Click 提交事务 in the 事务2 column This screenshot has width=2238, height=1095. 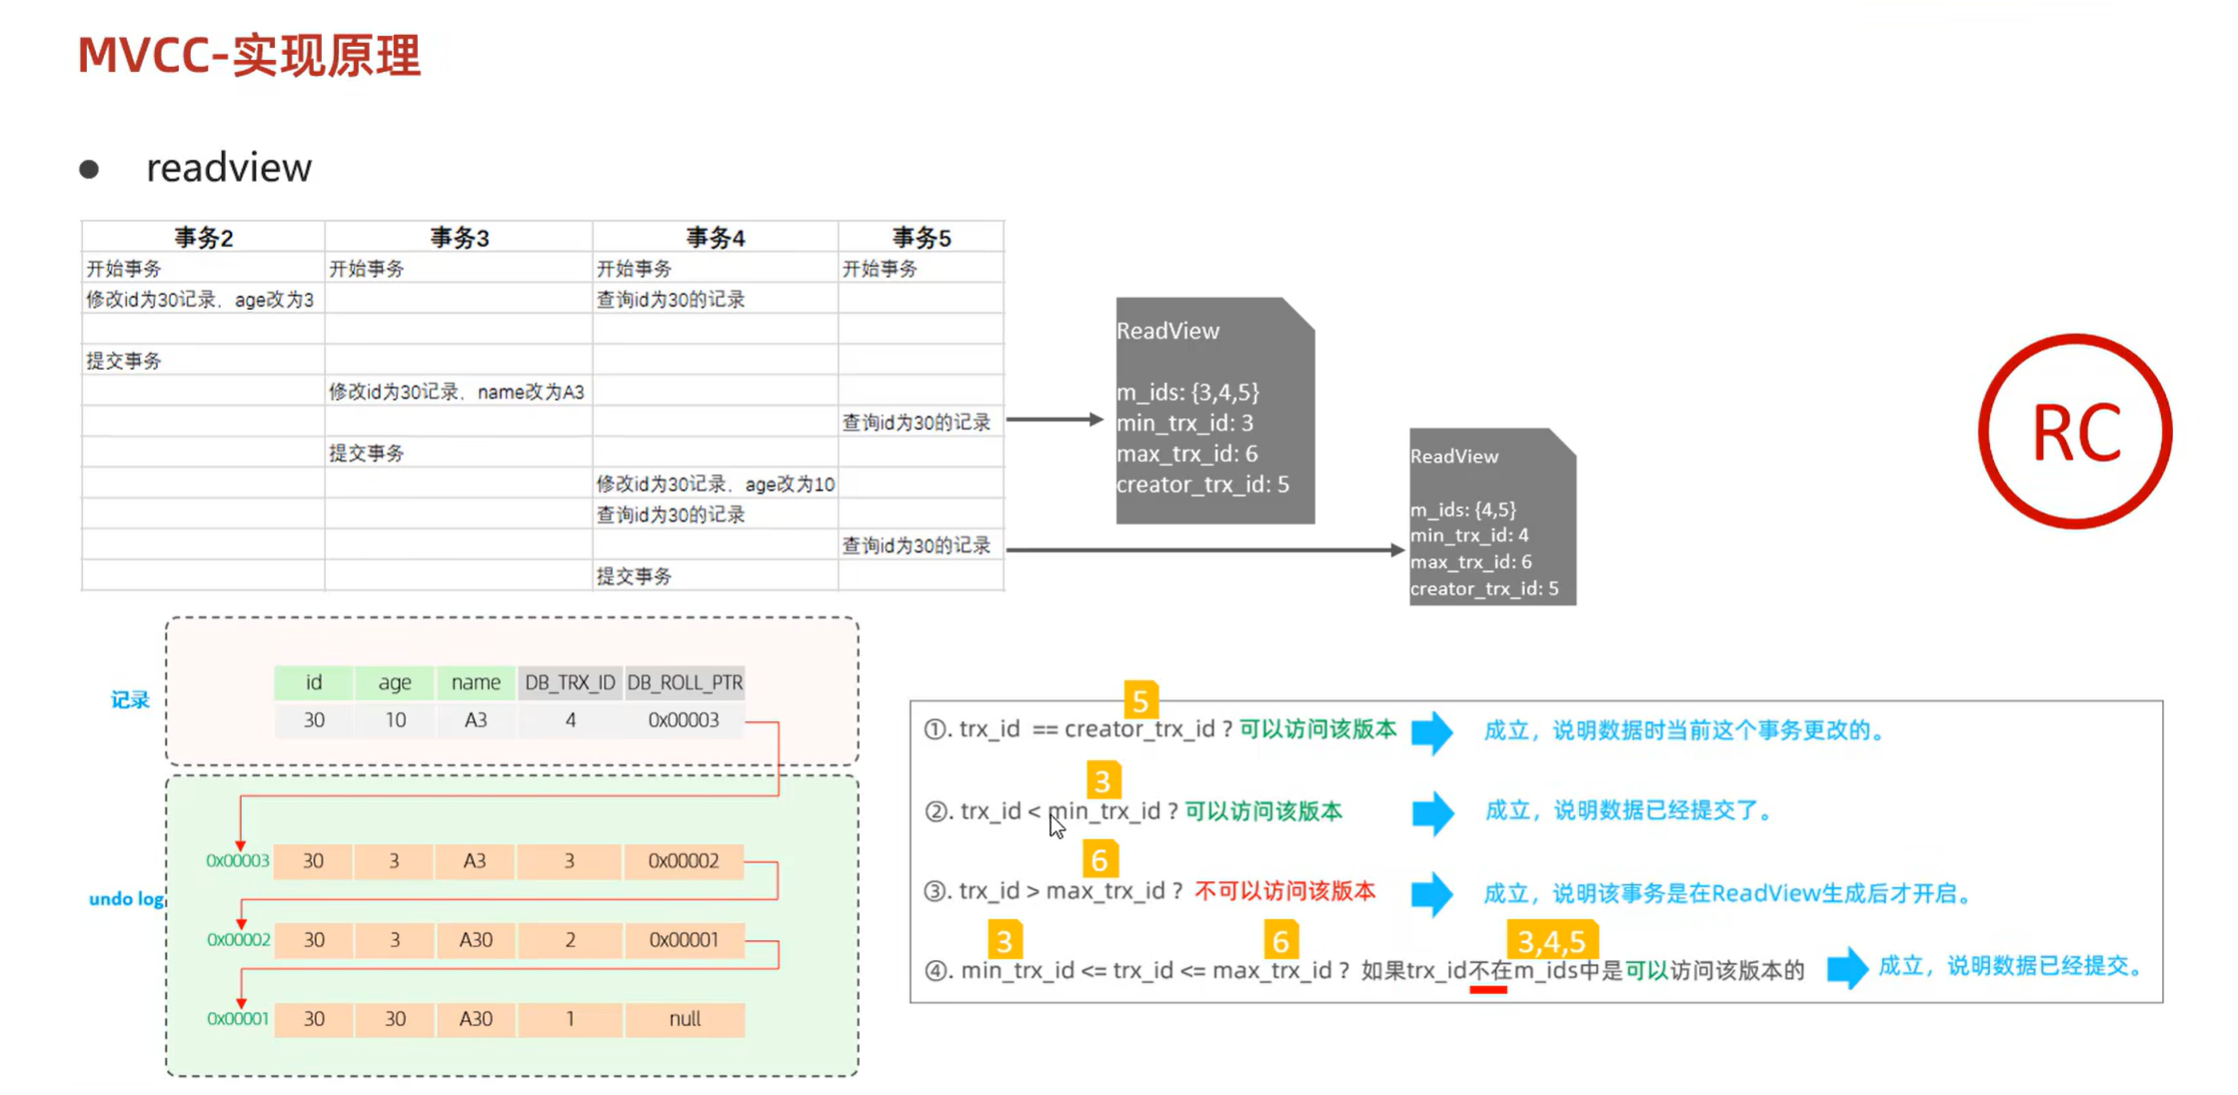(x=124, y=360)
